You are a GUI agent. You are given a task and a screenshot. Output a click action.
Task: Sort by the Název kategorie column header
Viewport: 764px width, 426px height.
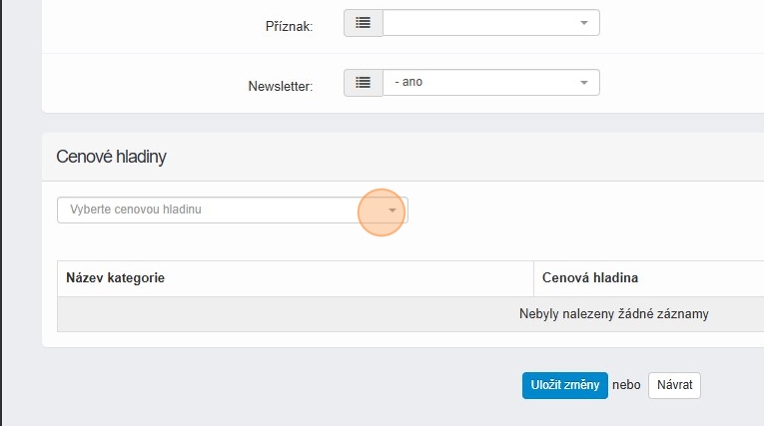pos(115,278)
